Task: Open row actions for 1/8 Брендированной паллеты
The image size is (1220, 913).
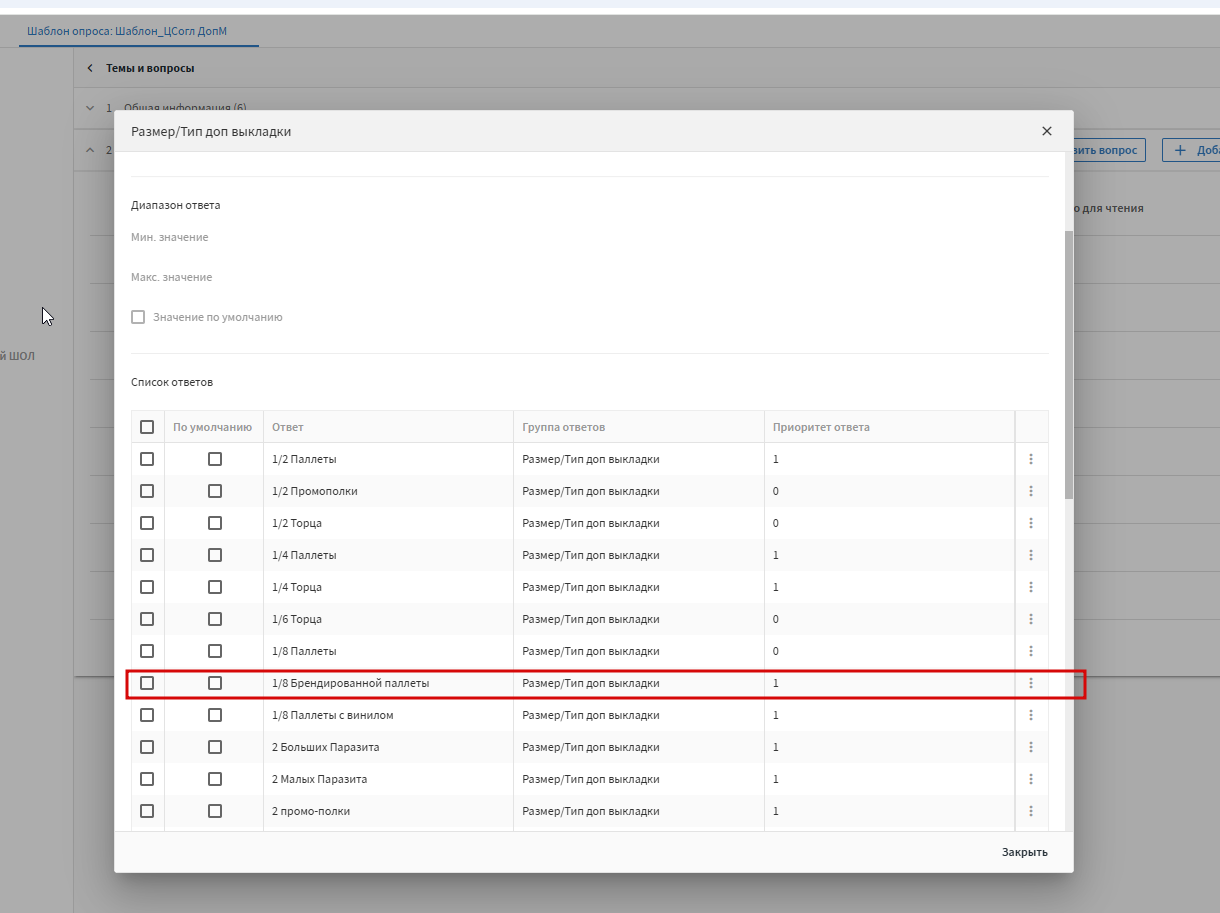Action: click(x=1031, y=683)
